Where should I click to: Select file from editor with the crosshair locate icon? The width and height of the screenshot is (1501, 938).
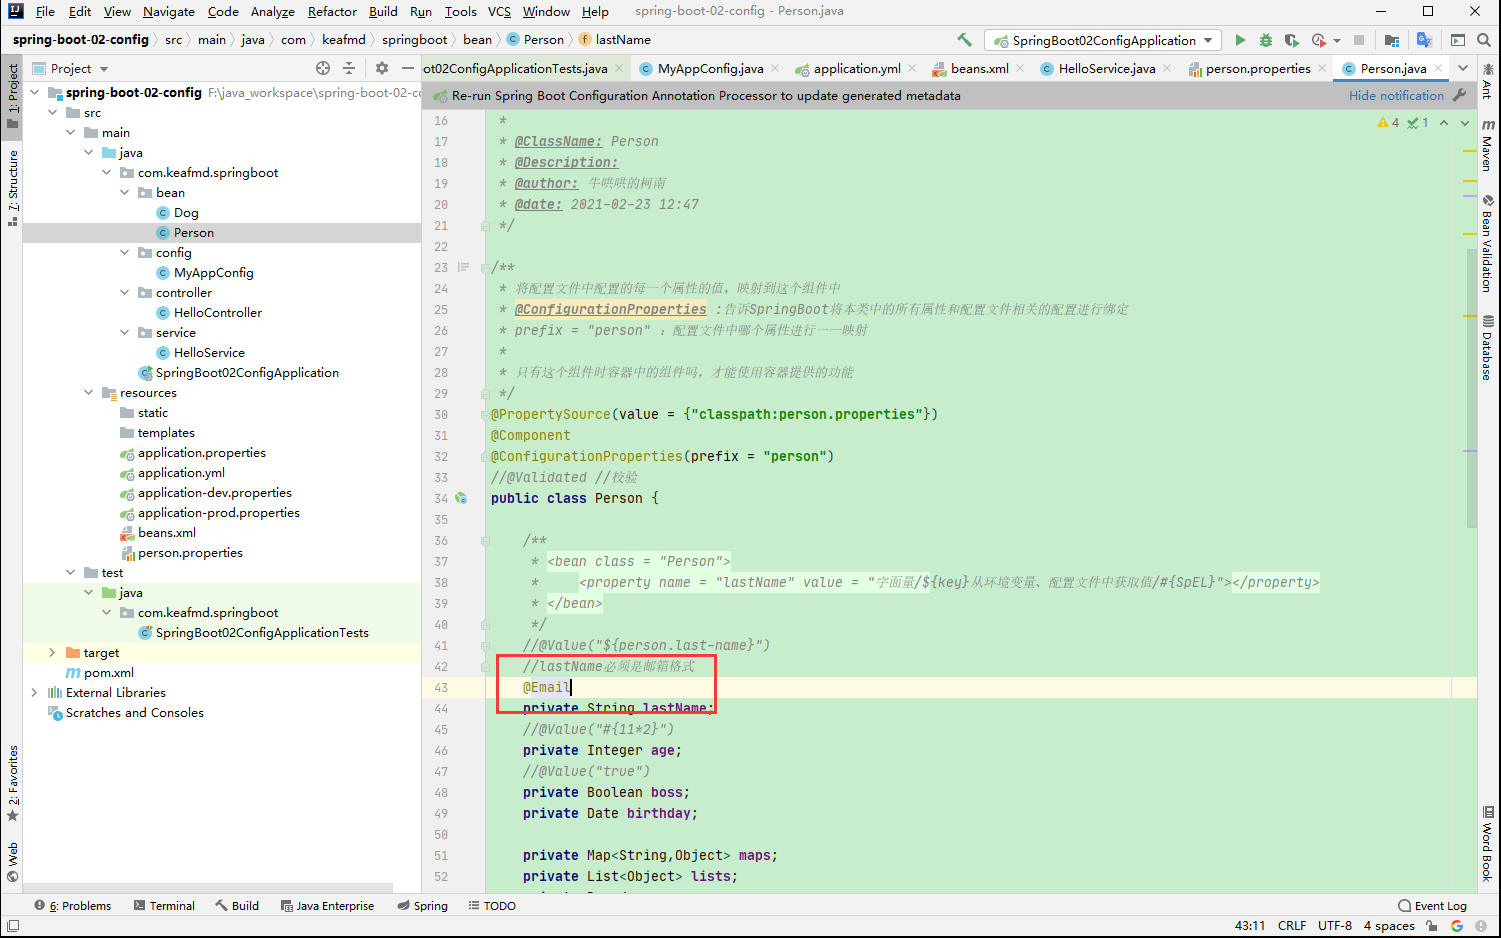322,68
